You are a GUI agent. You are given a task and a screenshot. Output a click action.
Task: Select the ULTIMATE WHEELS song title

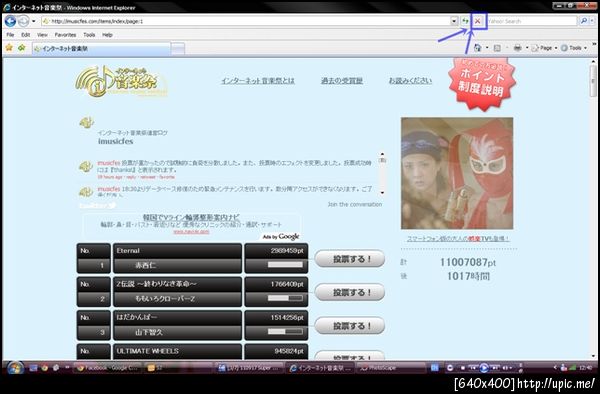(148, 351)
